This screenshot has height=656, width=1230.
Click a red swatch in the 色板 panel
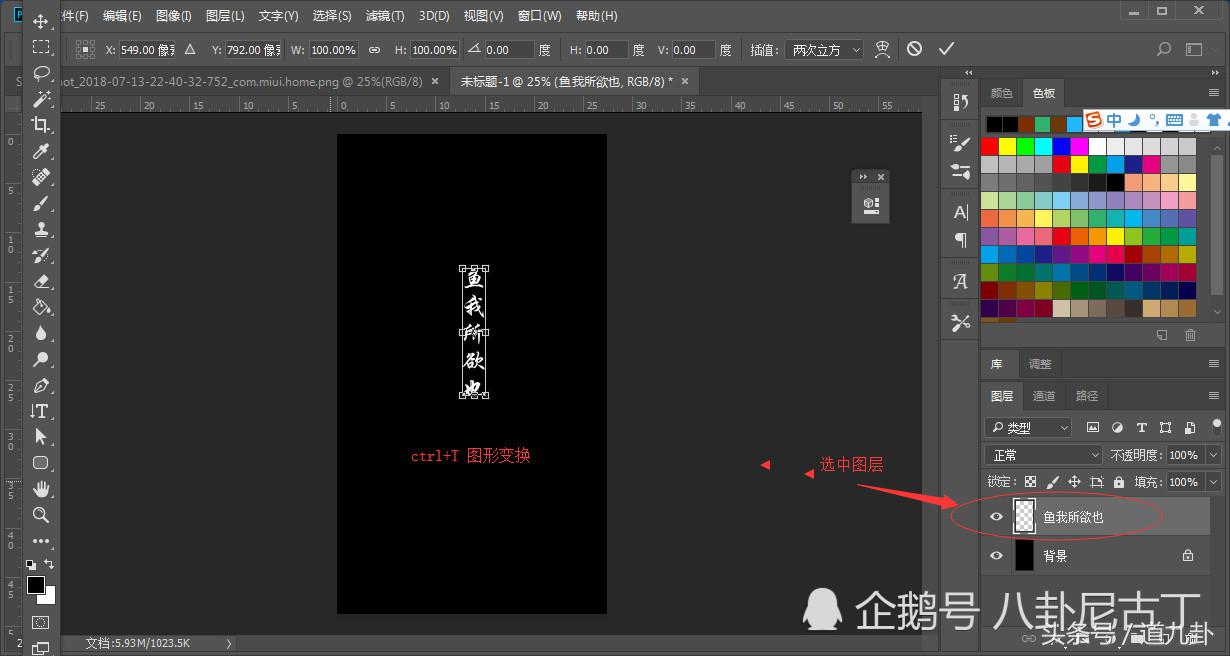pos(990,144)
